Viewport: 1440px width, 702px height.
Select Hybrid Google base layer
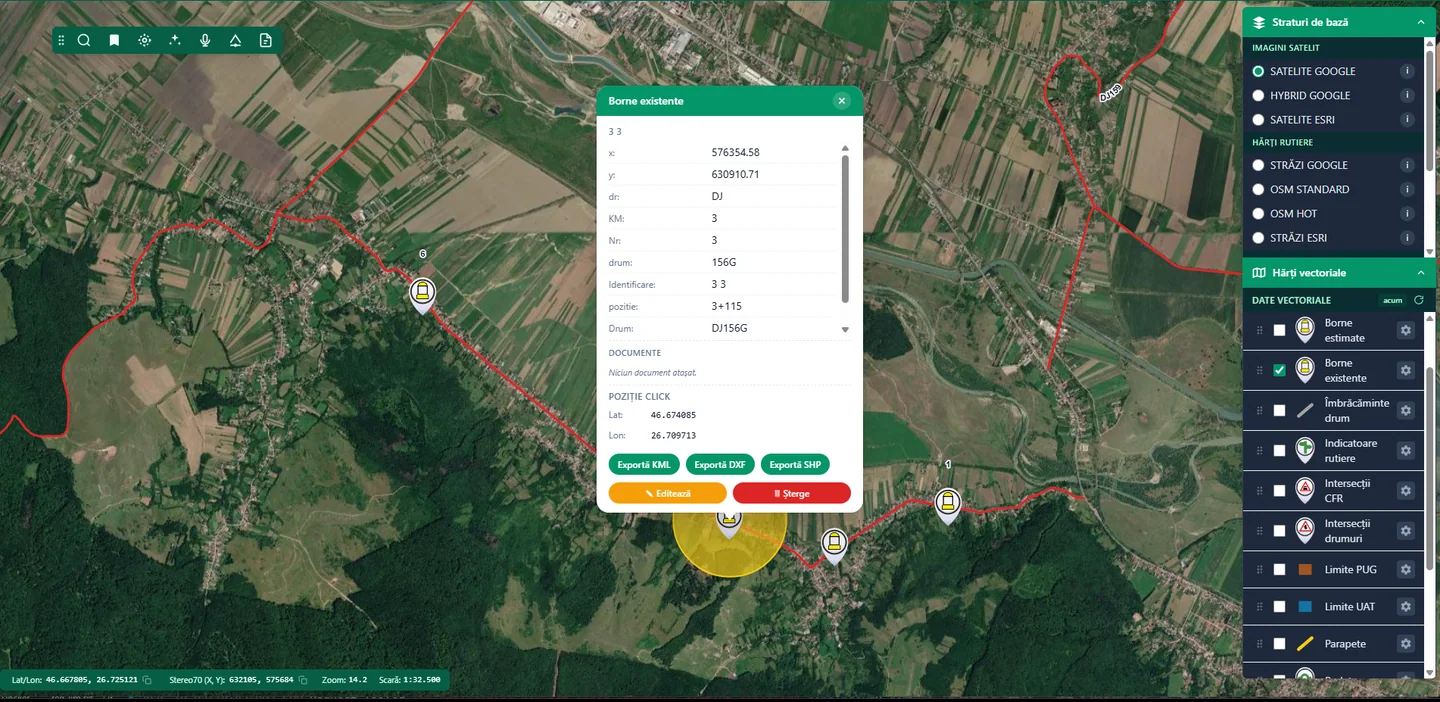[x=1258, y=95]
